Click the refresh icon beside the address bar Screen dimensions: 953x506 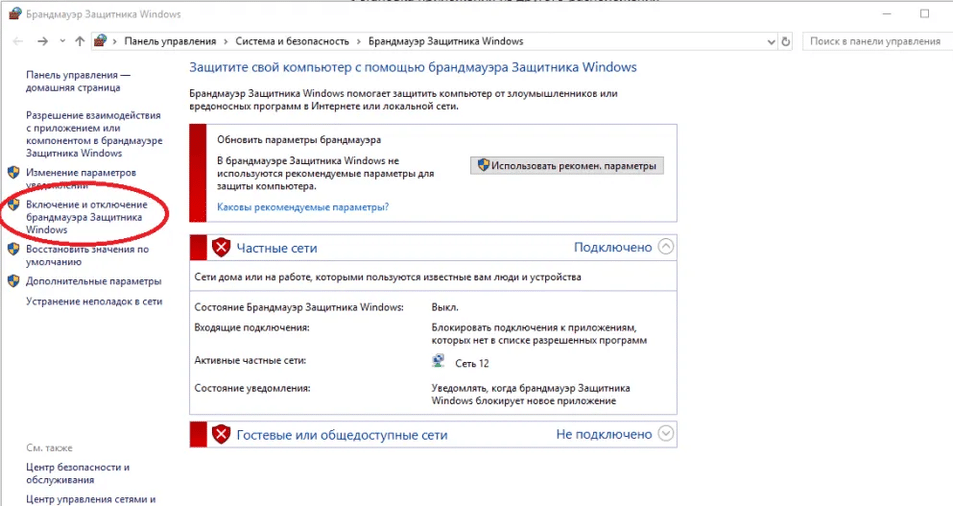pyautogui.click(x=786, y=41)
